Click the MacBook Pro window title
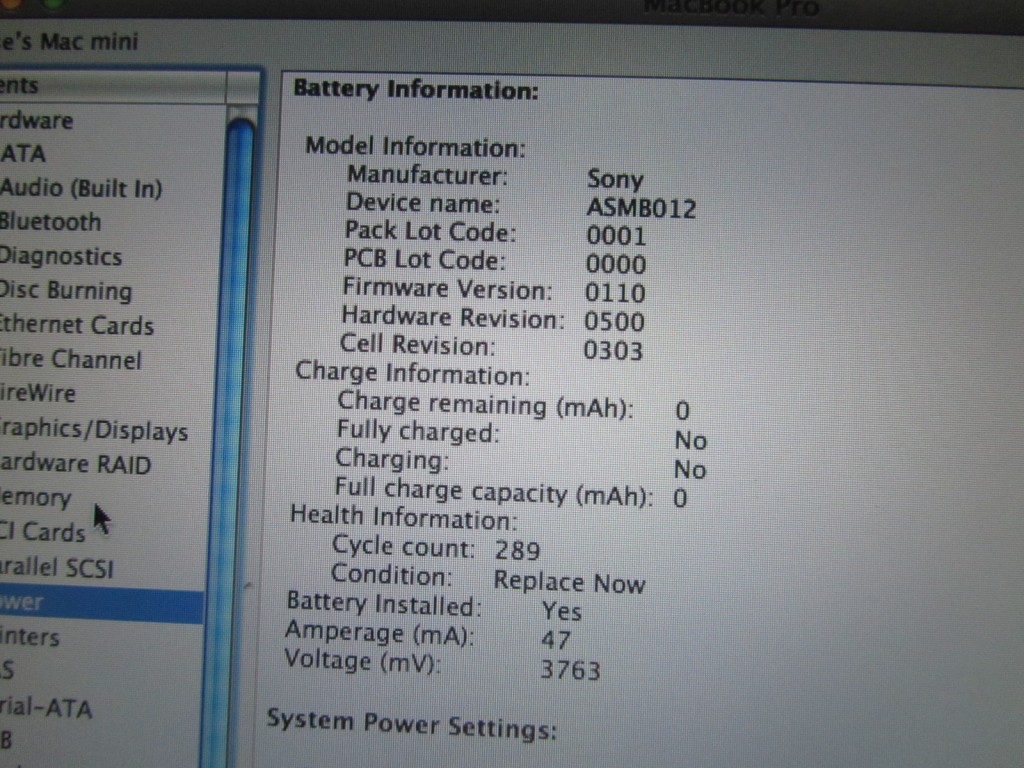Viewport: 1024px width, 768px height. pyautogui.click(x=731, y=8)
